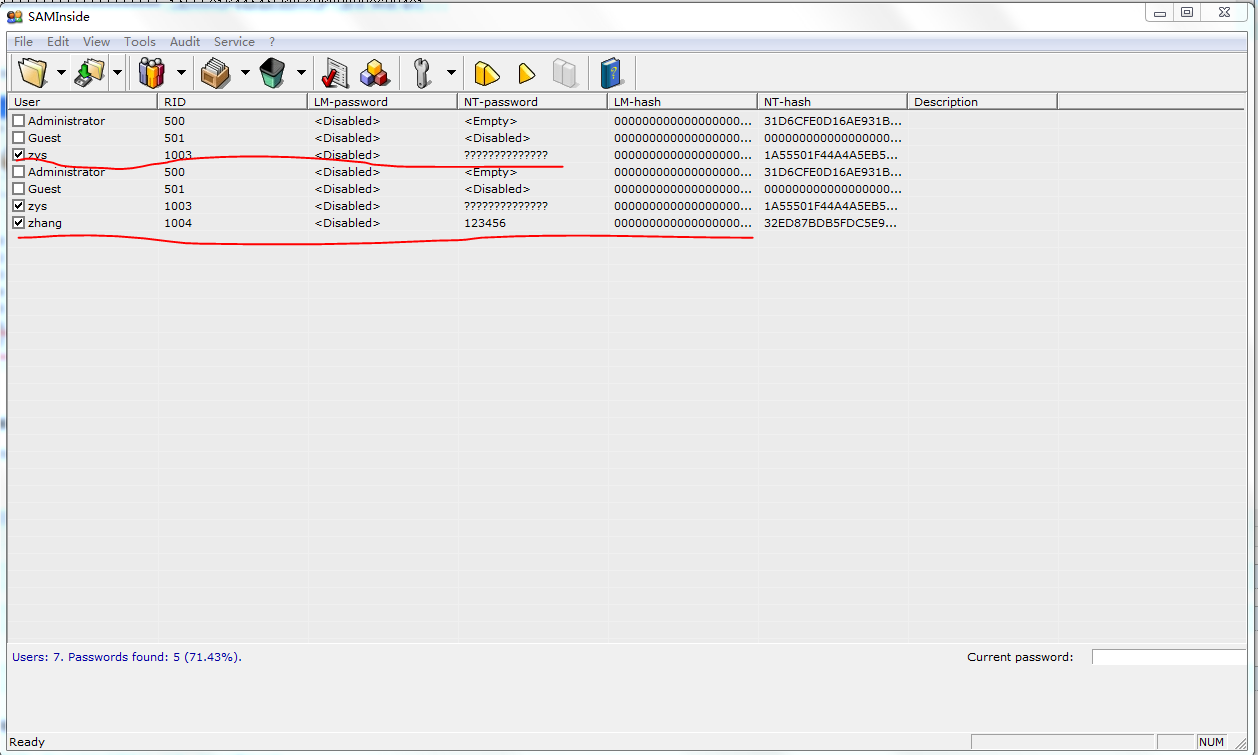Expand dropdown arrow beside export icon

pyautogui.click(x=117, y=73)
